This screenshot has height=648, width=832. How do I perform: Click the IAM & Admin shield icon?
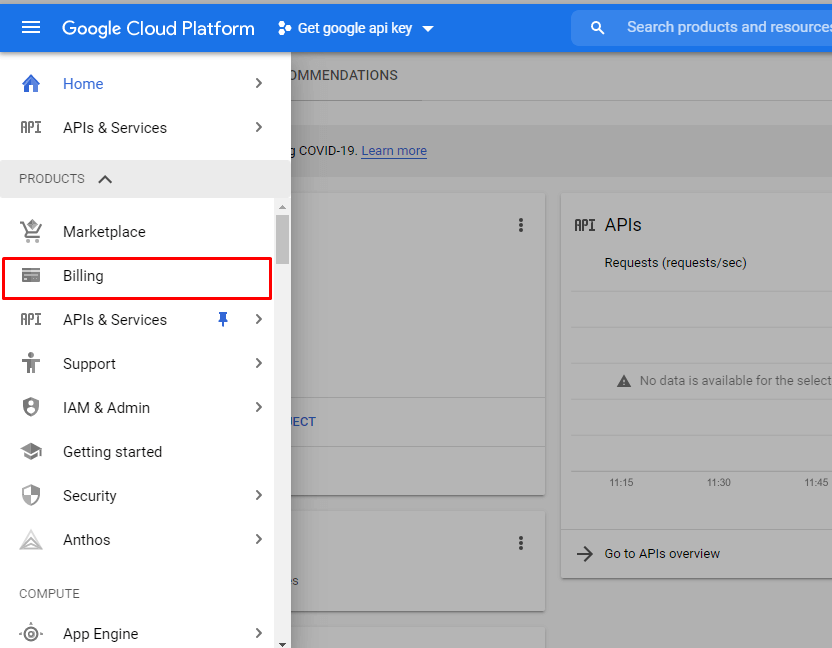click(x=31, y=408)
